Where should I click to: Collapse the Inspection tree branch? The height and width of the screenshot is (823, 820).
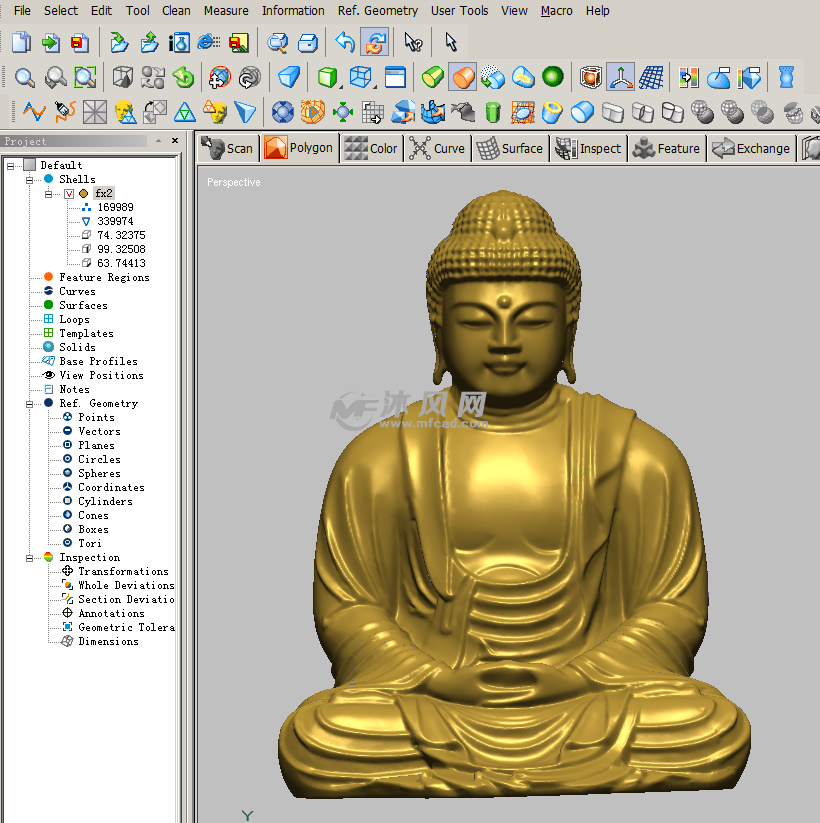(x=31, y=557)
